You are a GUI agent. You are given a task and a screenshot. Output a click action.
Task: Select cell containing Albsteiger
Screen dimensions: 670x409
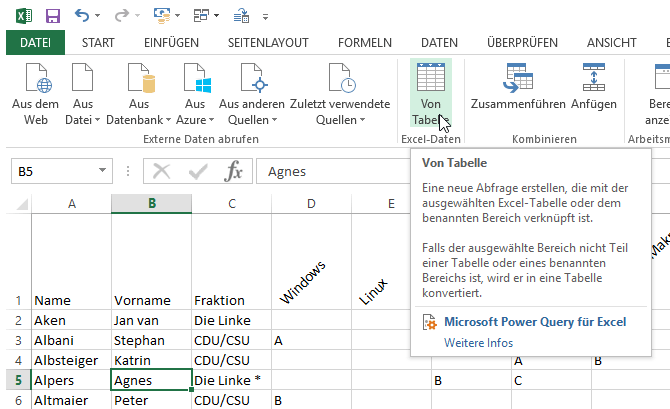pyautogui.click(x=71, y=360)
